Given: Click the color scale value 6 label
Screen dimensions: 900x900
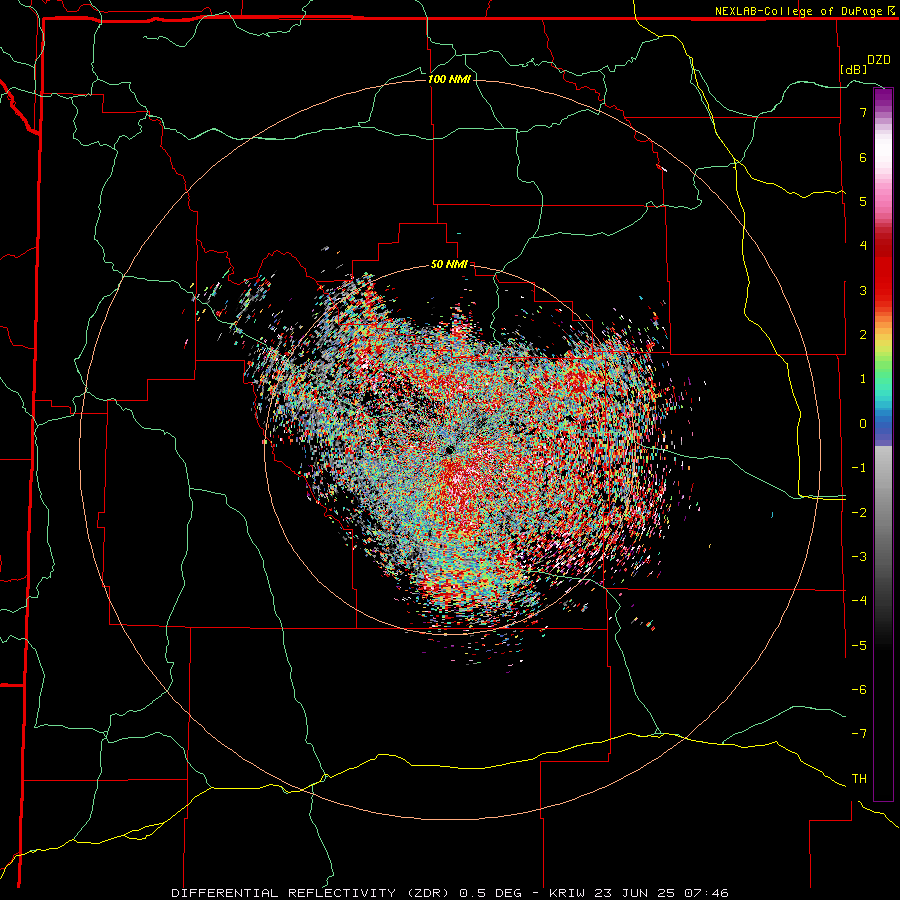Looking at the screenshot, I should click(x=863, y=157).
